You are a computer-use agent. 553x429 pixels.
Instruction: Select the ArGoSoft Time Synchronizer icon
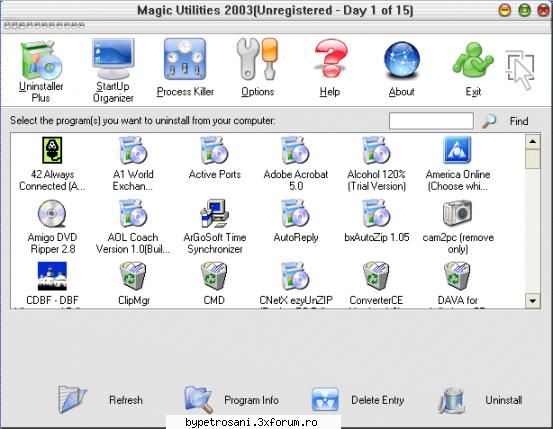point(214,213)
